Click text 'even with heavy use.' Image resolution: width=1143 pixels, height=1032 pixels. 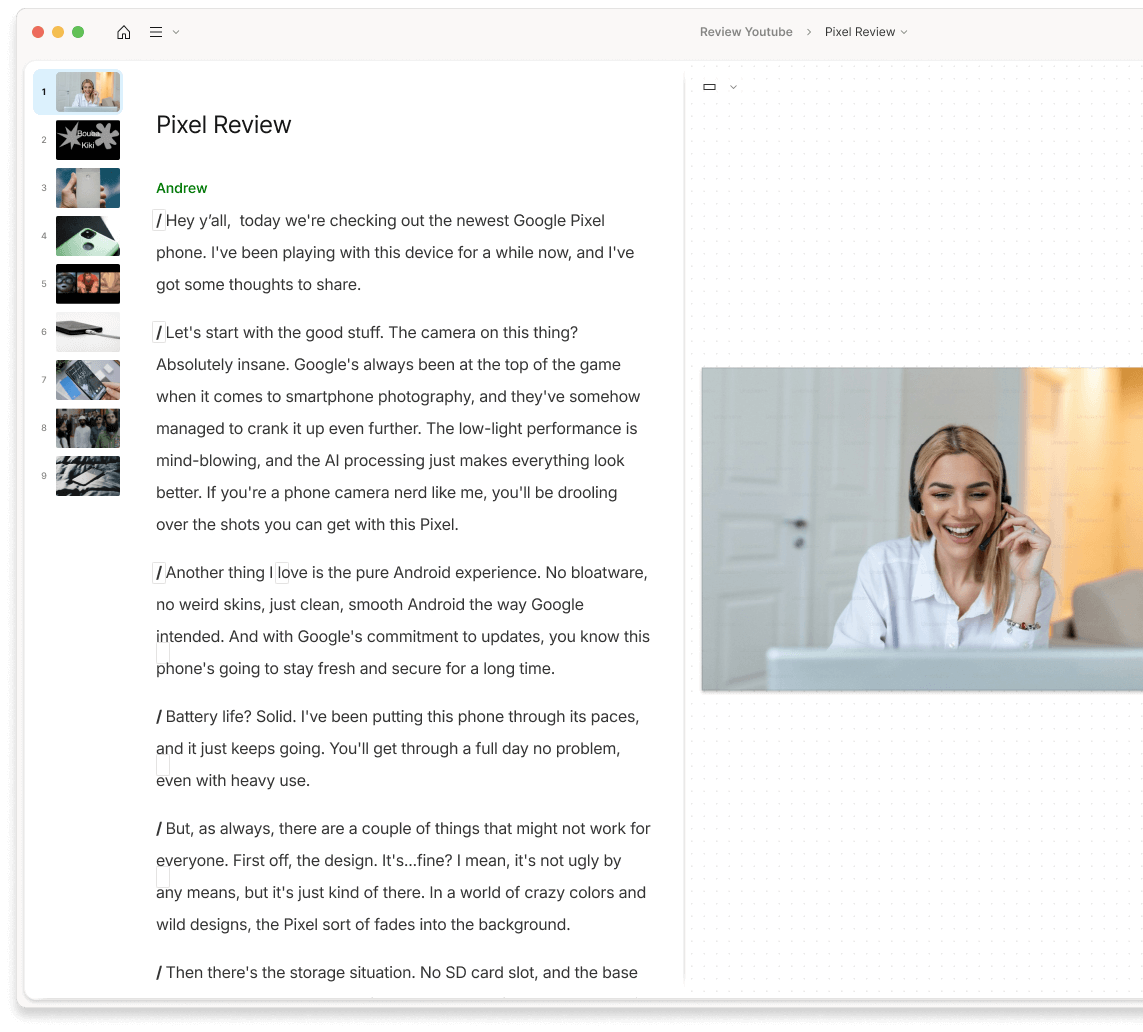pos(233,781)
